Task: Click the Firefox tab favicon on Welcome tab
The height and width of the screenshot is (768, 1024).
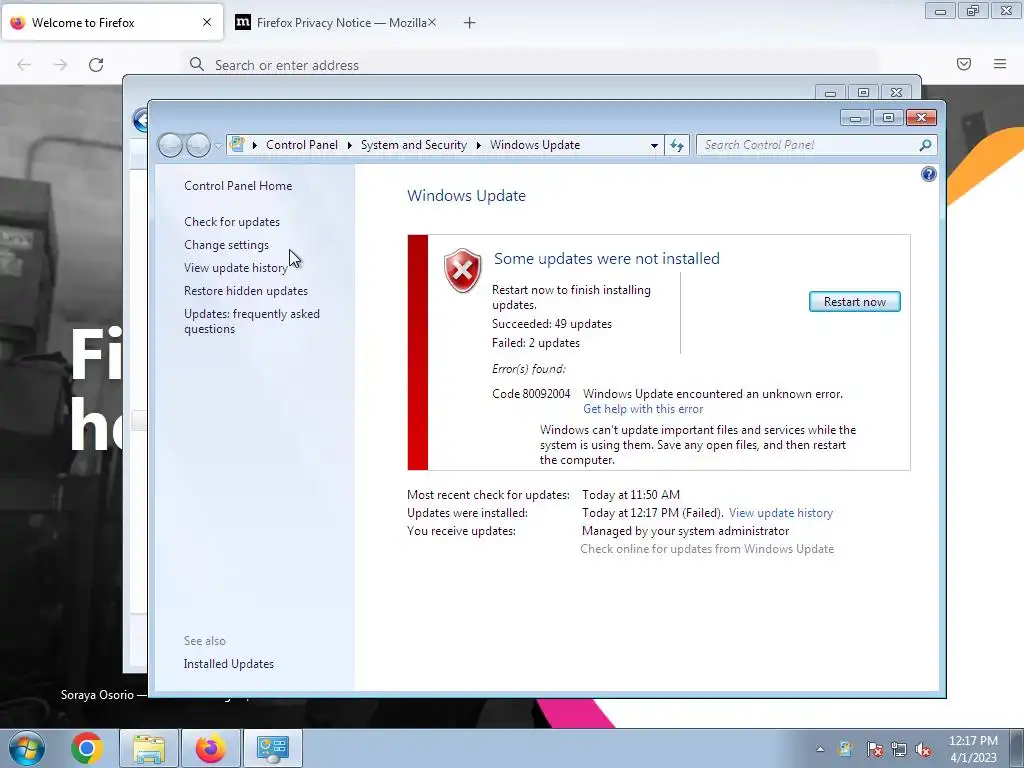Action: (18, 22)
